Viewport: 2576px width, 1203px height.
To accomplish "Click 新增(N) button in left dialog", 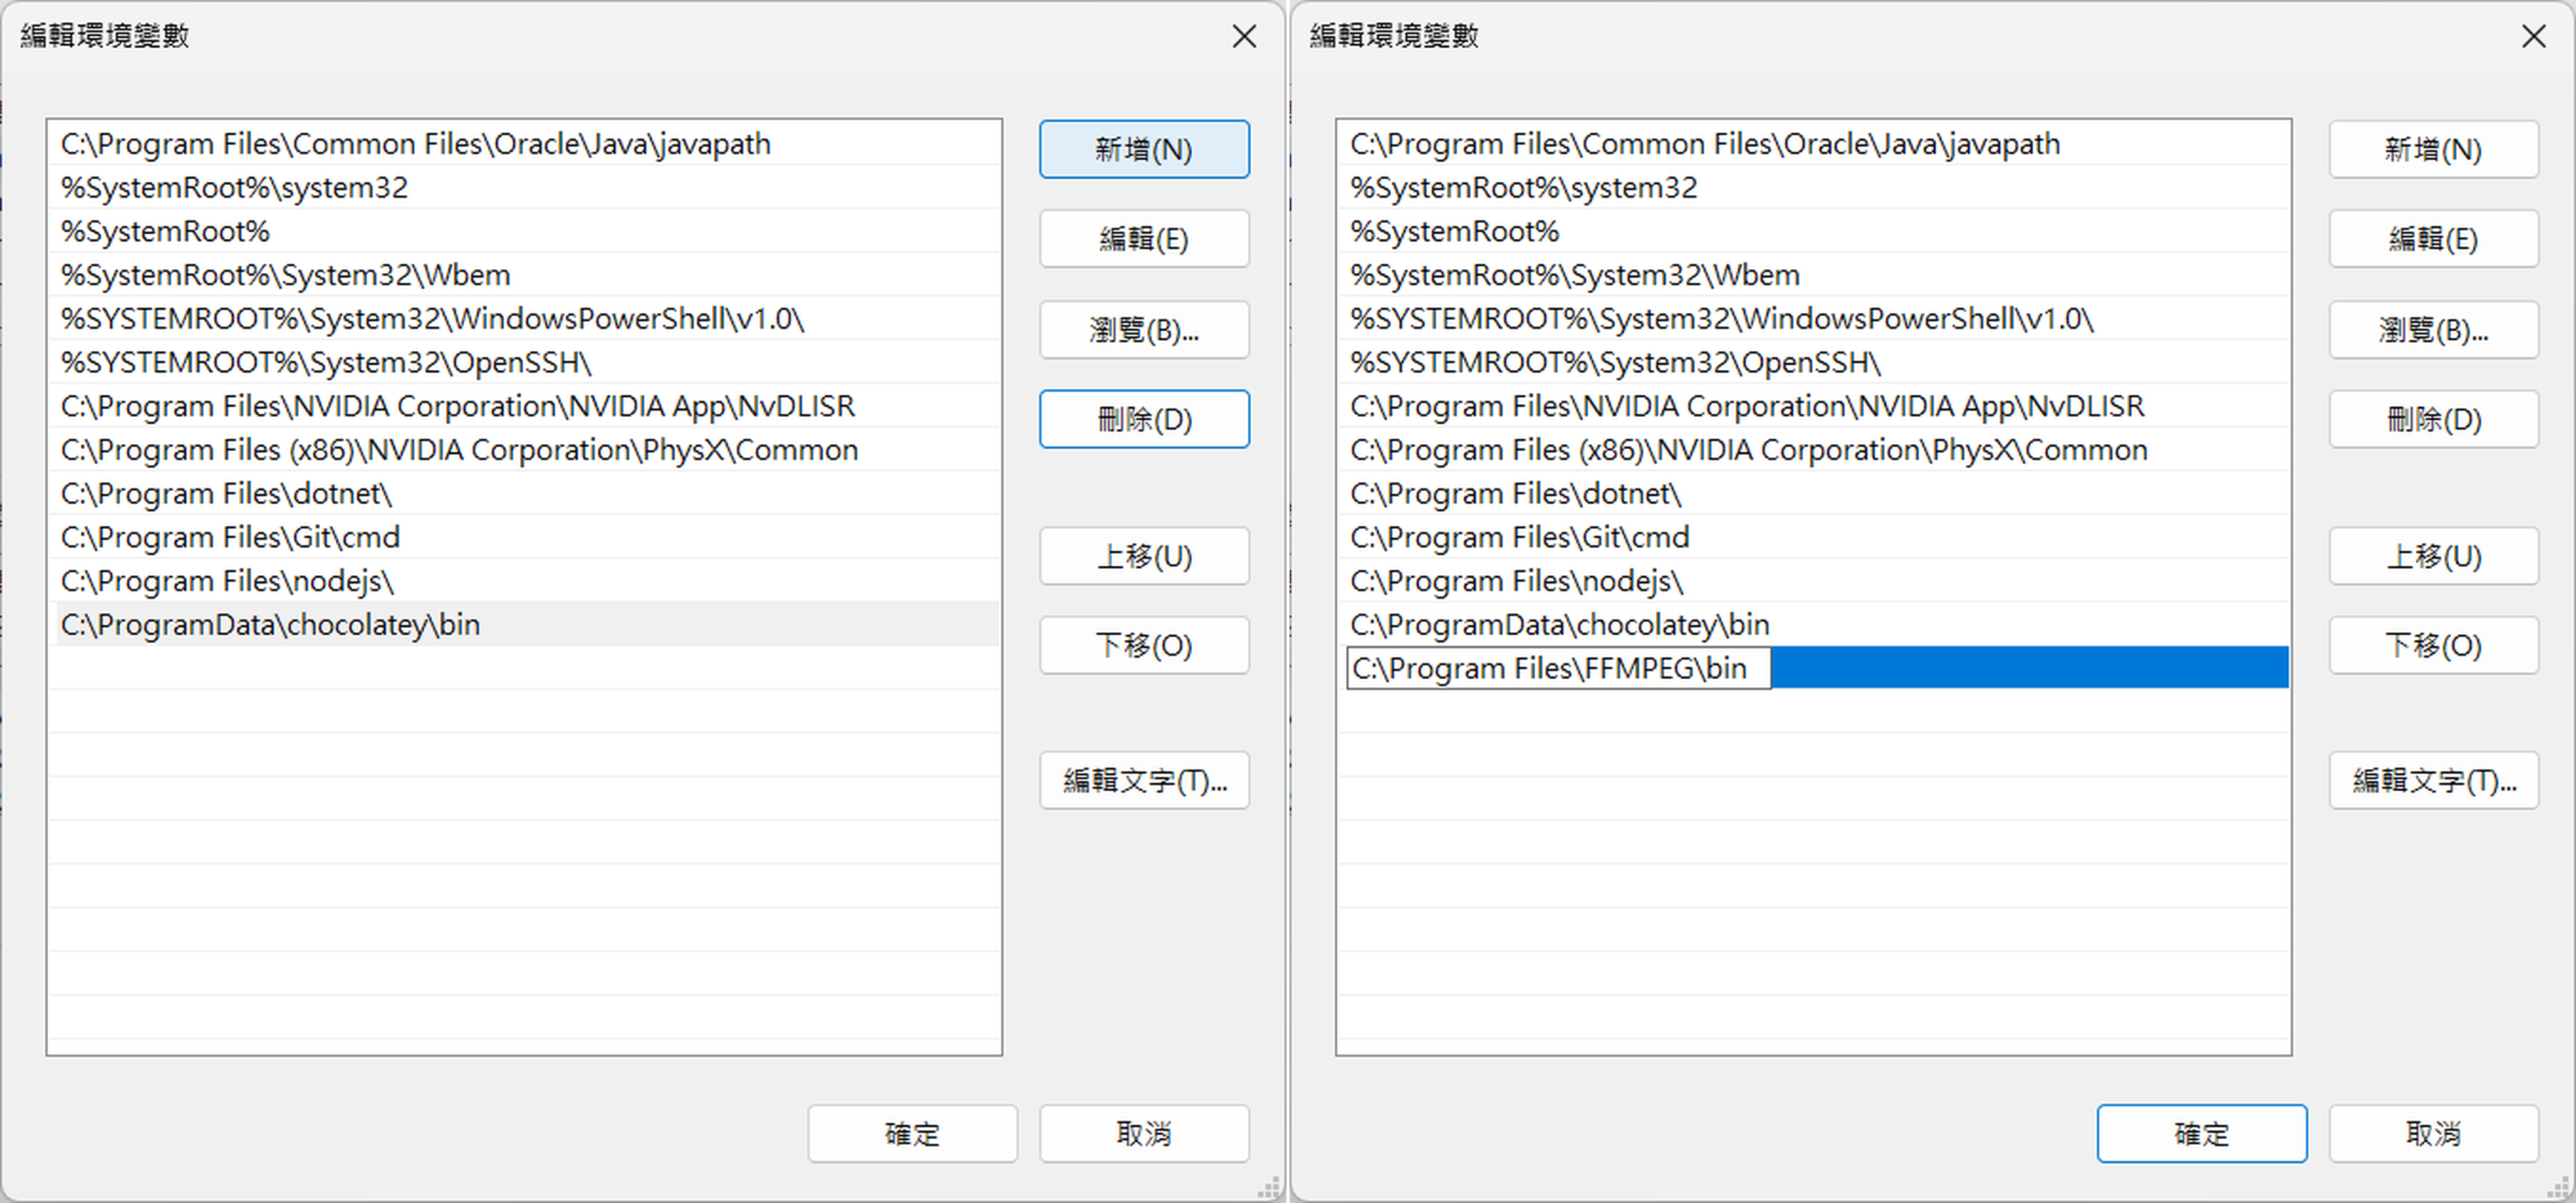I will [x=1143, y=150].
